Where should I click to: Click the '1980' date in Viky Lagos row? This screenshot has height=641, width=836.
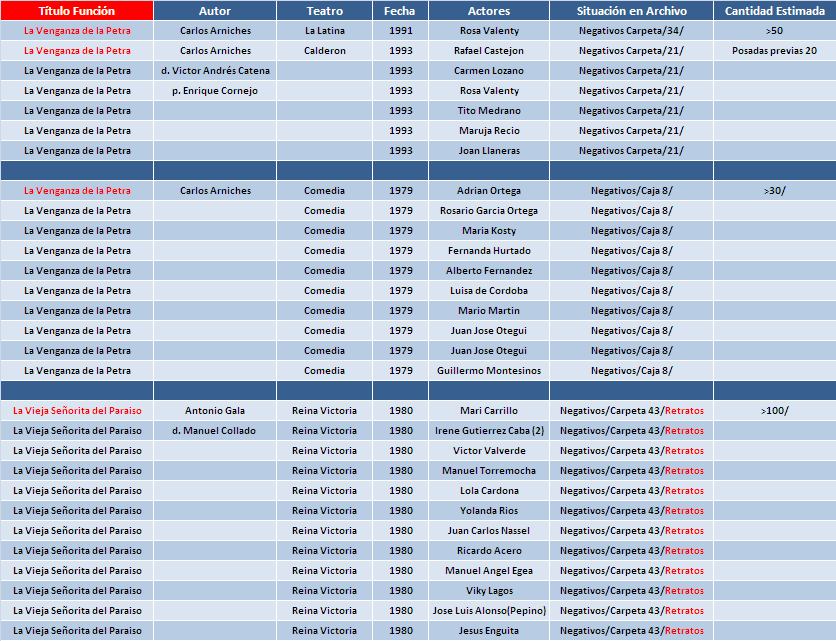click(400, 591)
